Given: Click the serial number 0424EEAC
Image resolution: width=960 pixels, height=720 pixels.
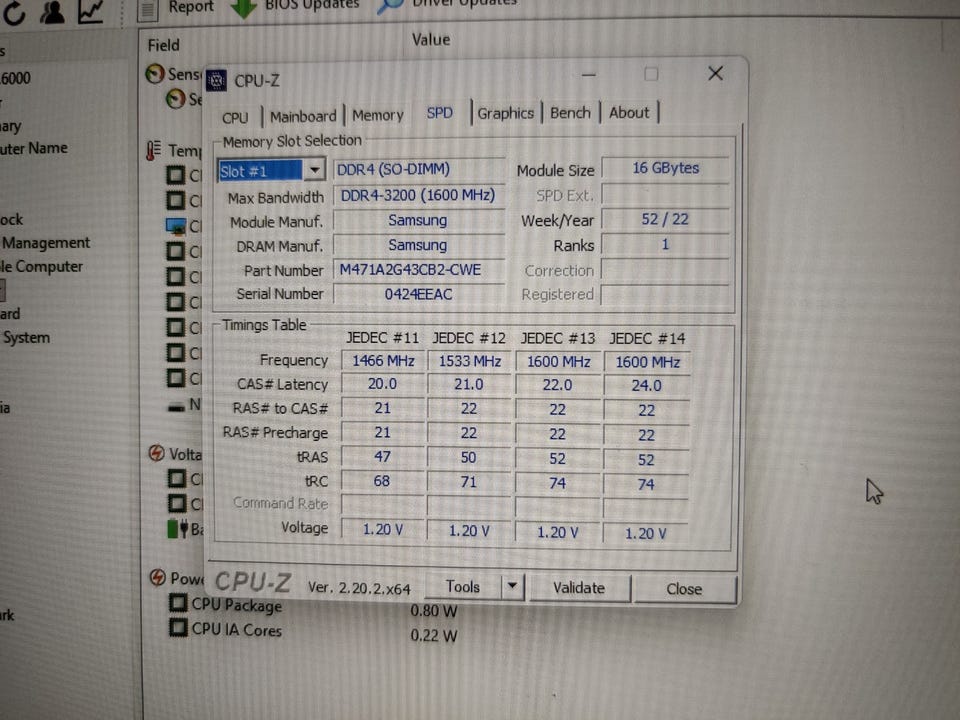Looking at the screenshot, I should click(x=418, y=294).
